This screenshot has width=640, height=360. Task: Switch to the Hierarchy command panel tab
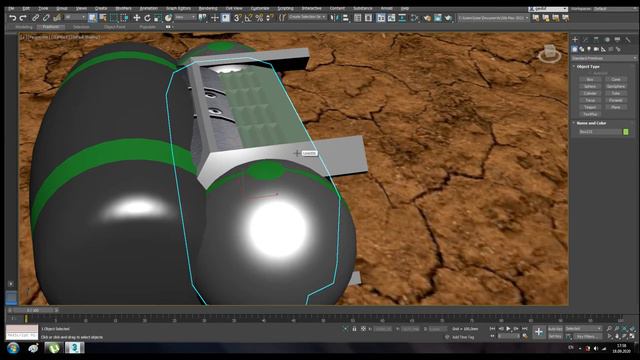[596, 40]
